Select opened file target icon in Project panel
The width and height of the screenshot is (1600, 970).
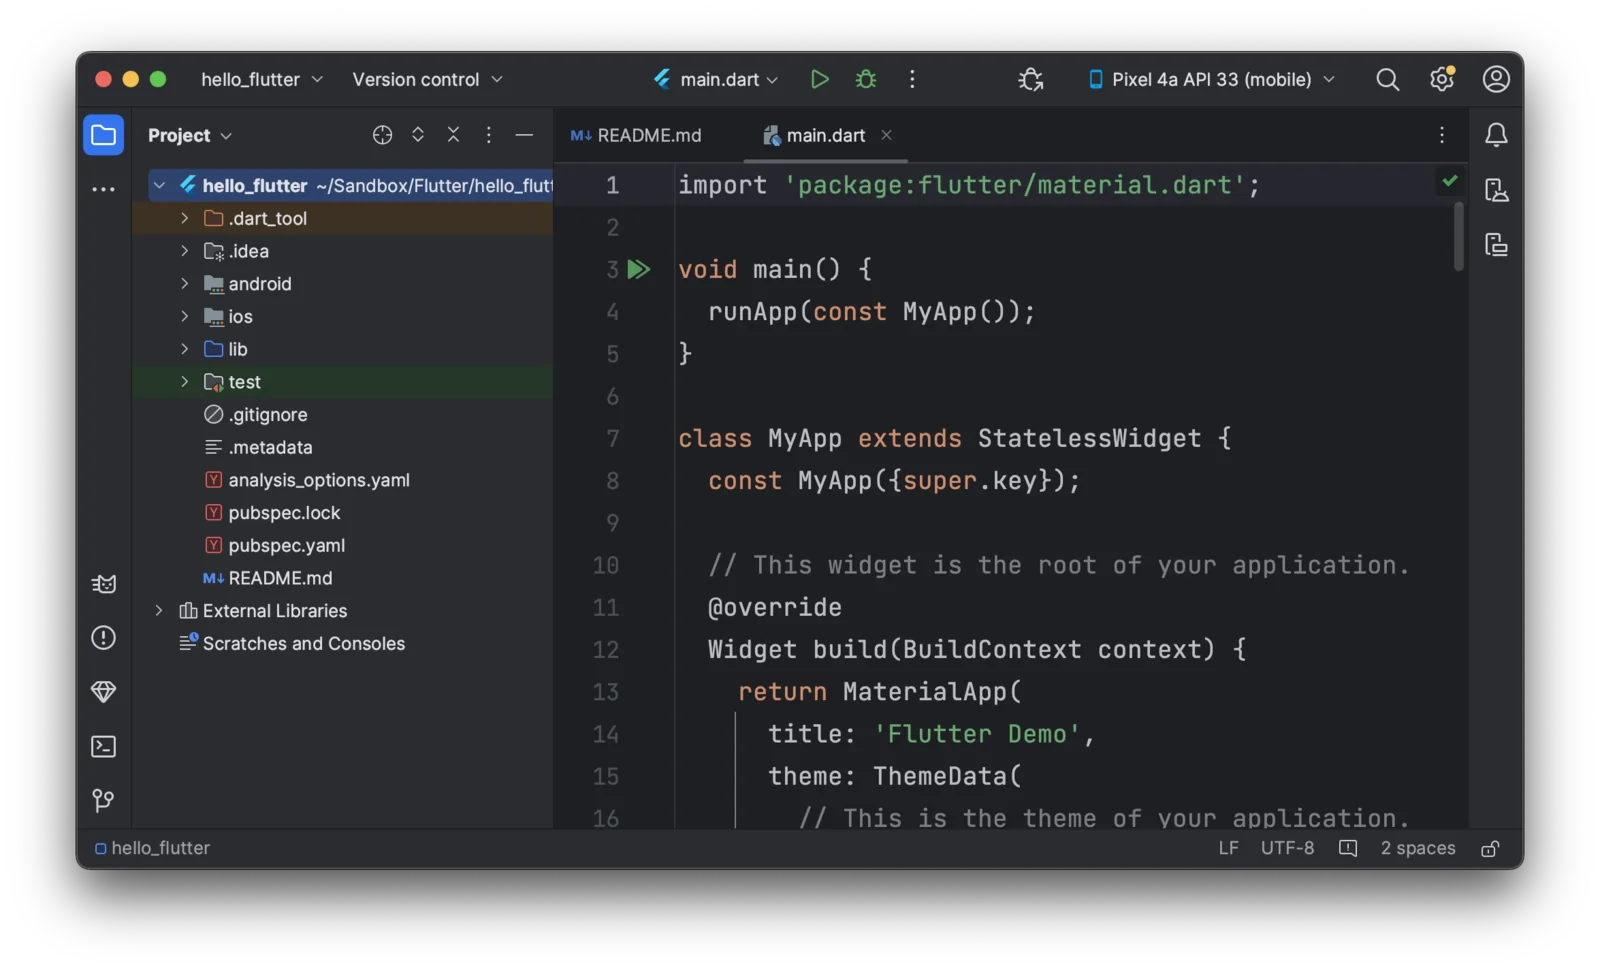click(x=382, y=135)
